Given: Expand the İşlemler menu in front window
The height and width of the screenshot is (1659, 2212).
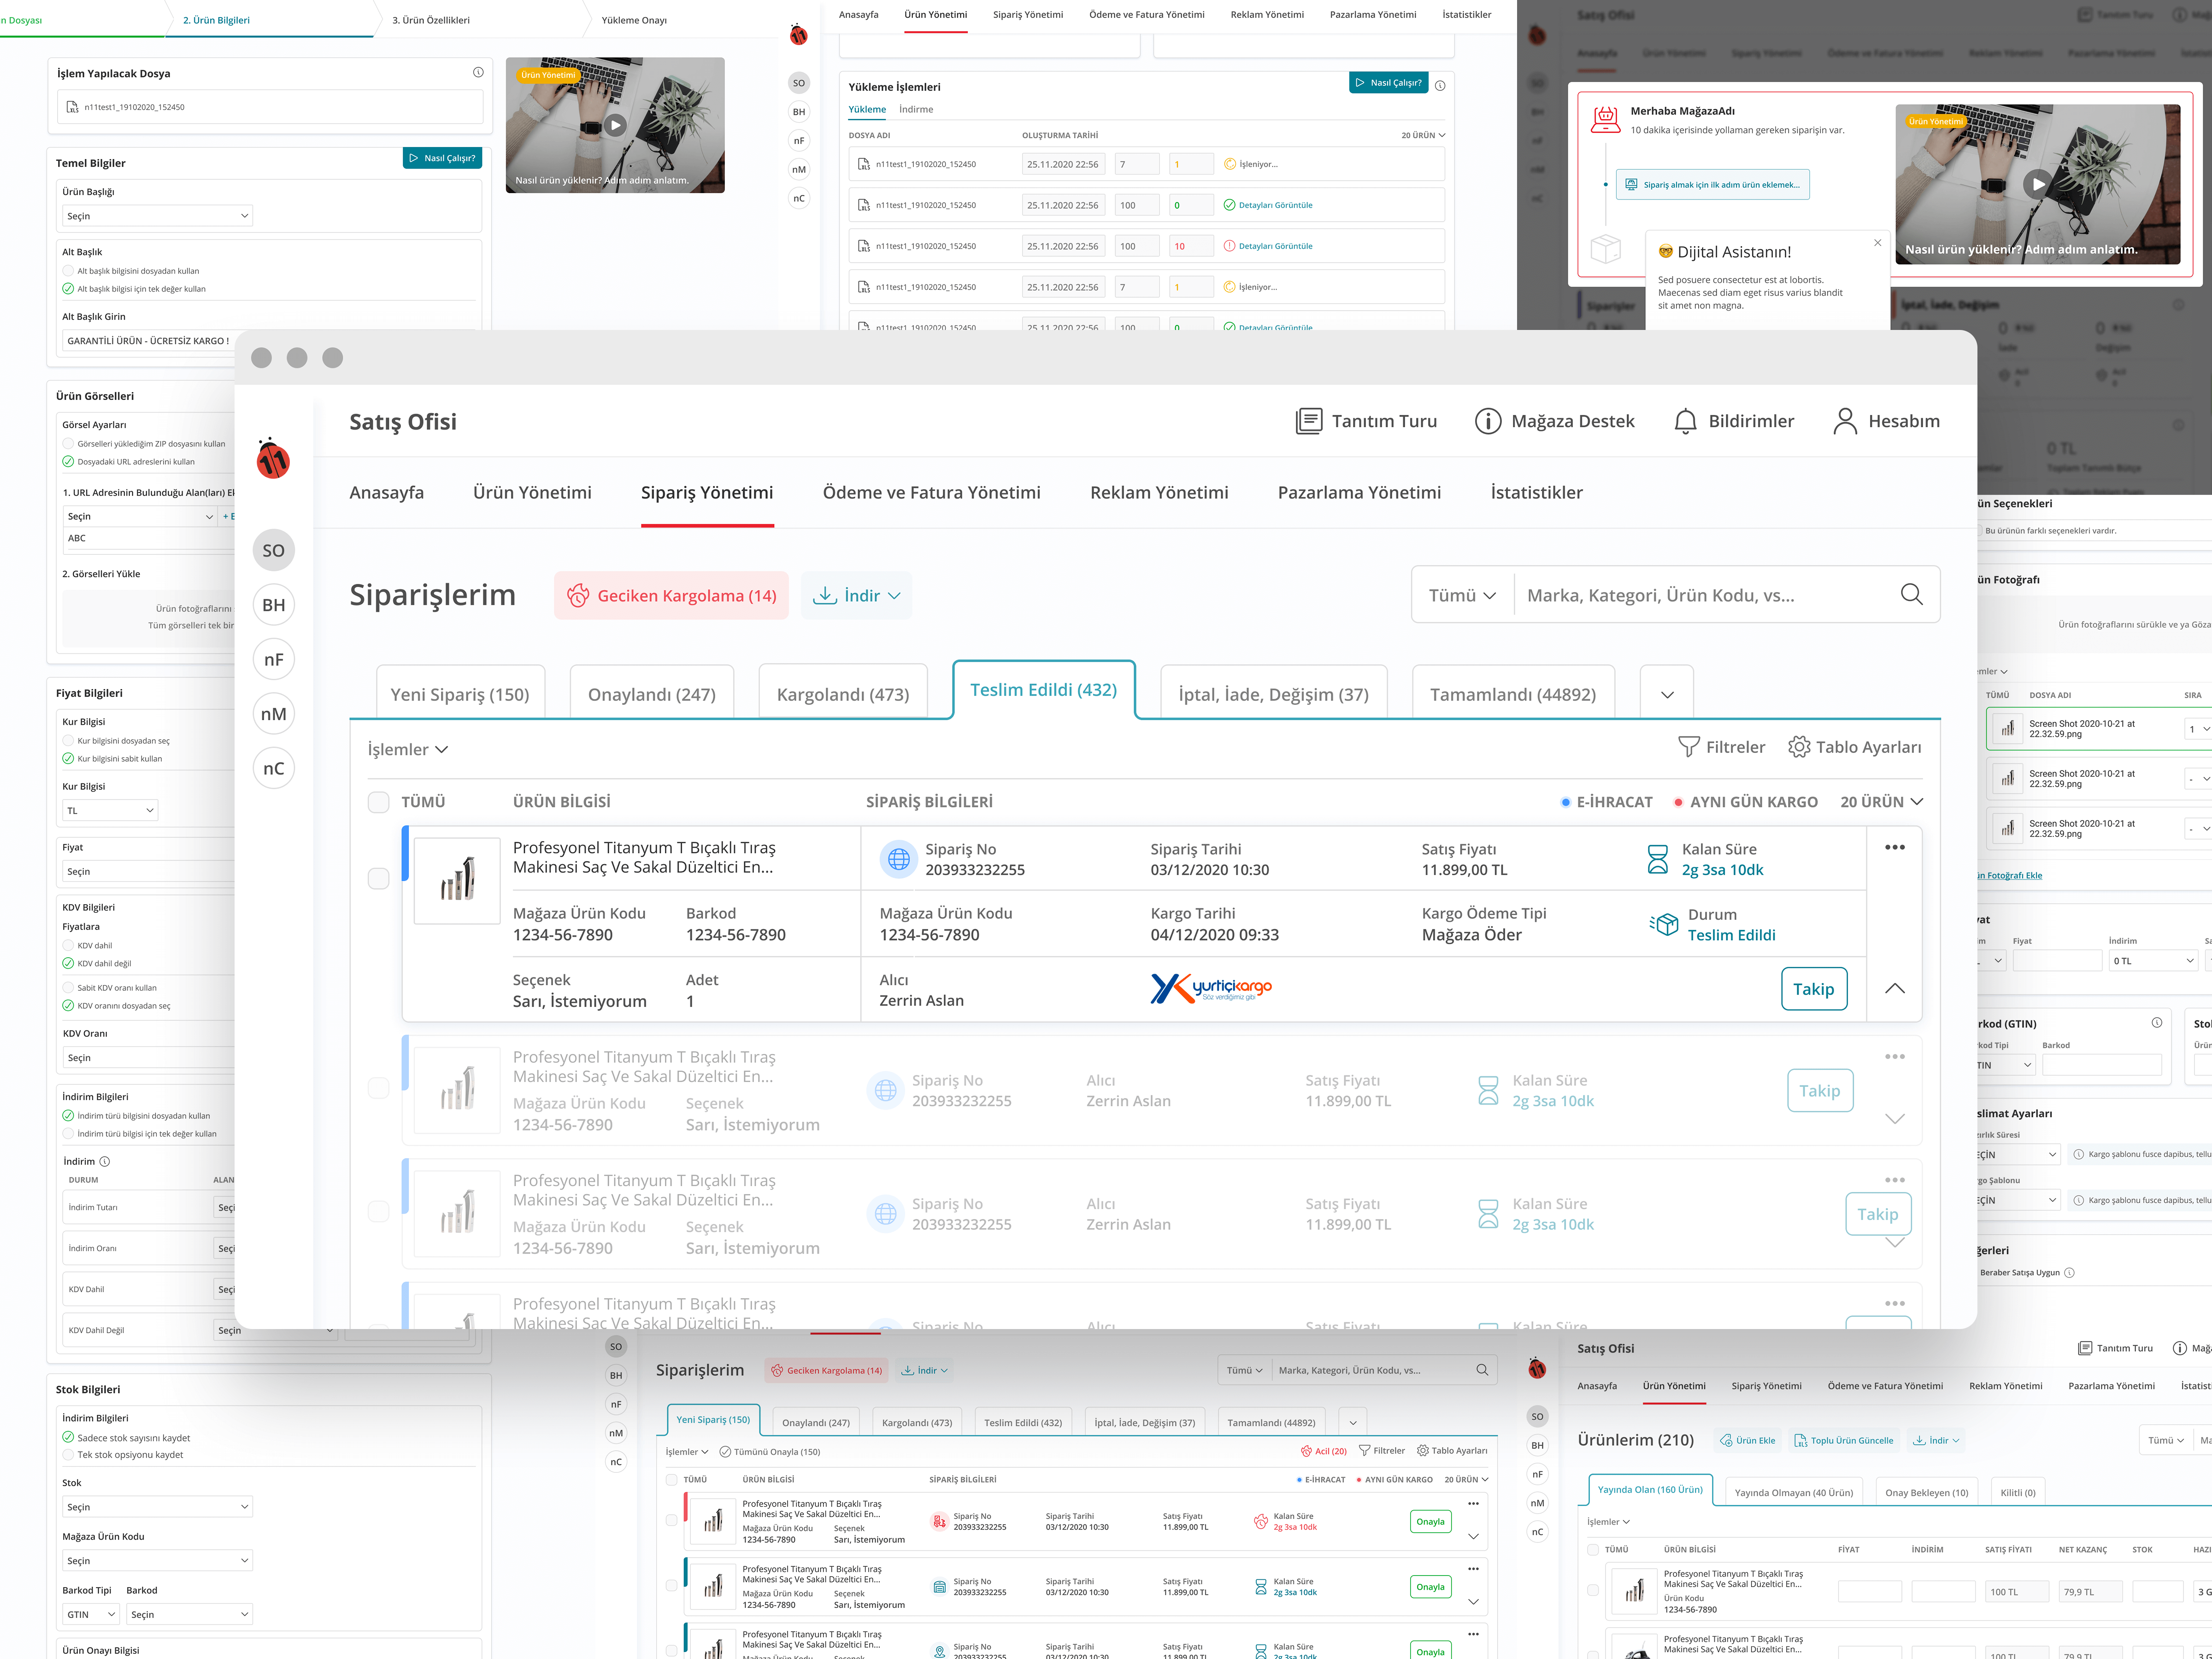Looking at the screenshot, I should [408, 749].
